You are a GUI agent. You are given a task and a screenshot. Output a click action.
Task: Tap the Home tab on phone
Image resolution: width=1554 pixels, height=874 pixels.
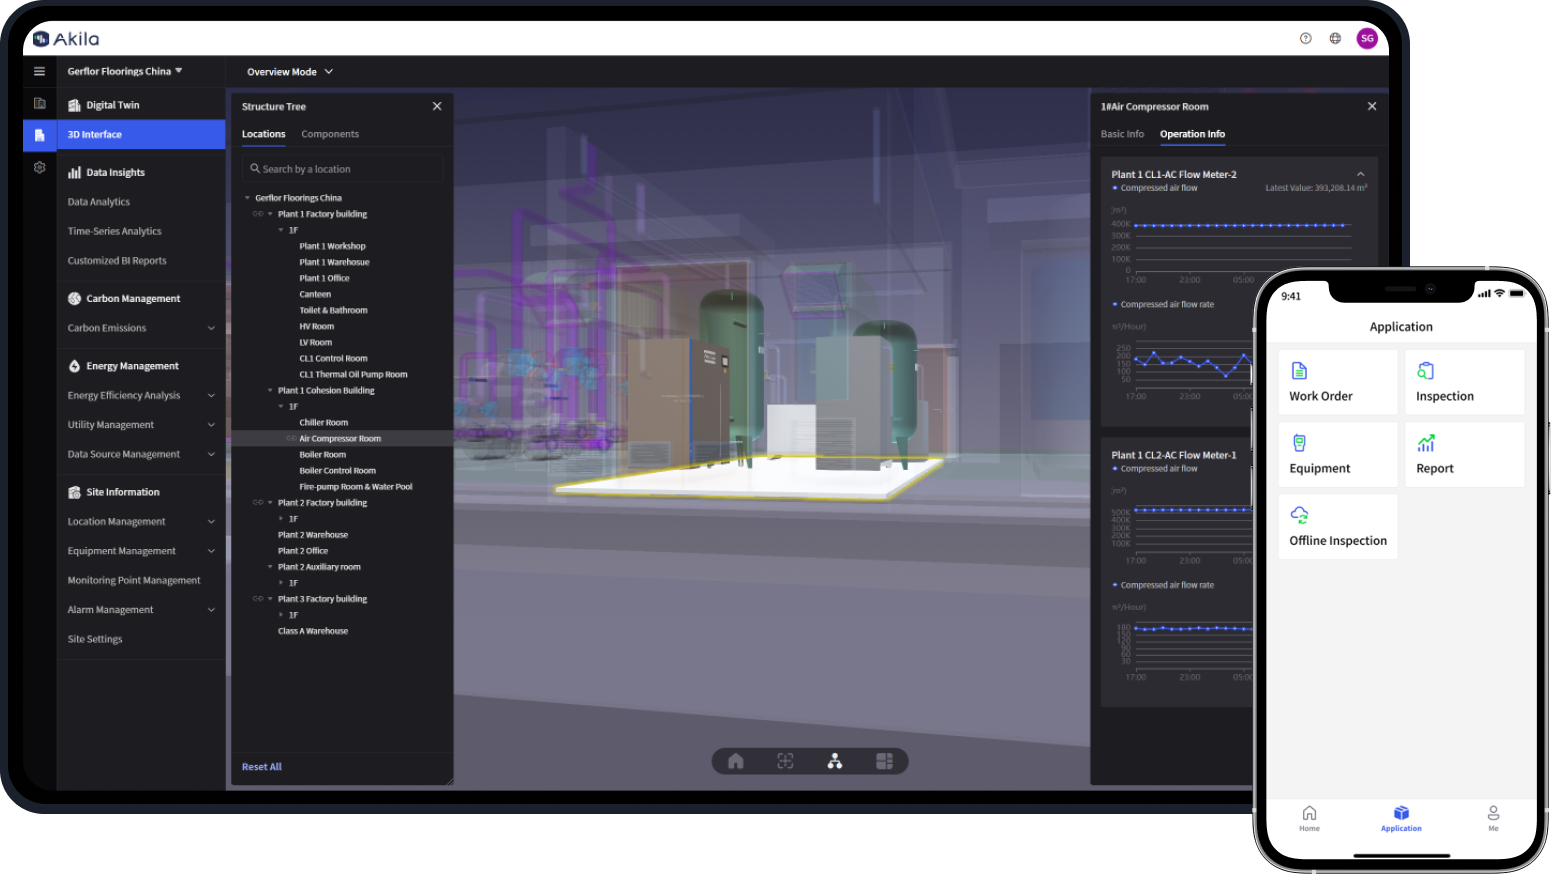point(1309,818)
